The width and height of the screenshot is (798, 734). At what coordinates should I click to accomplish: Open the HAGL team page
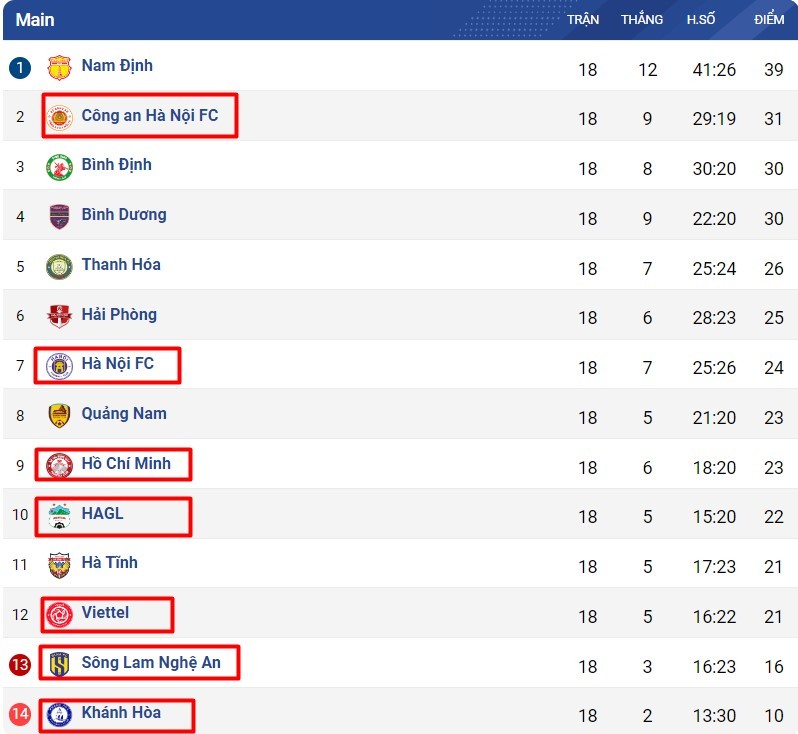click(103, 513)
